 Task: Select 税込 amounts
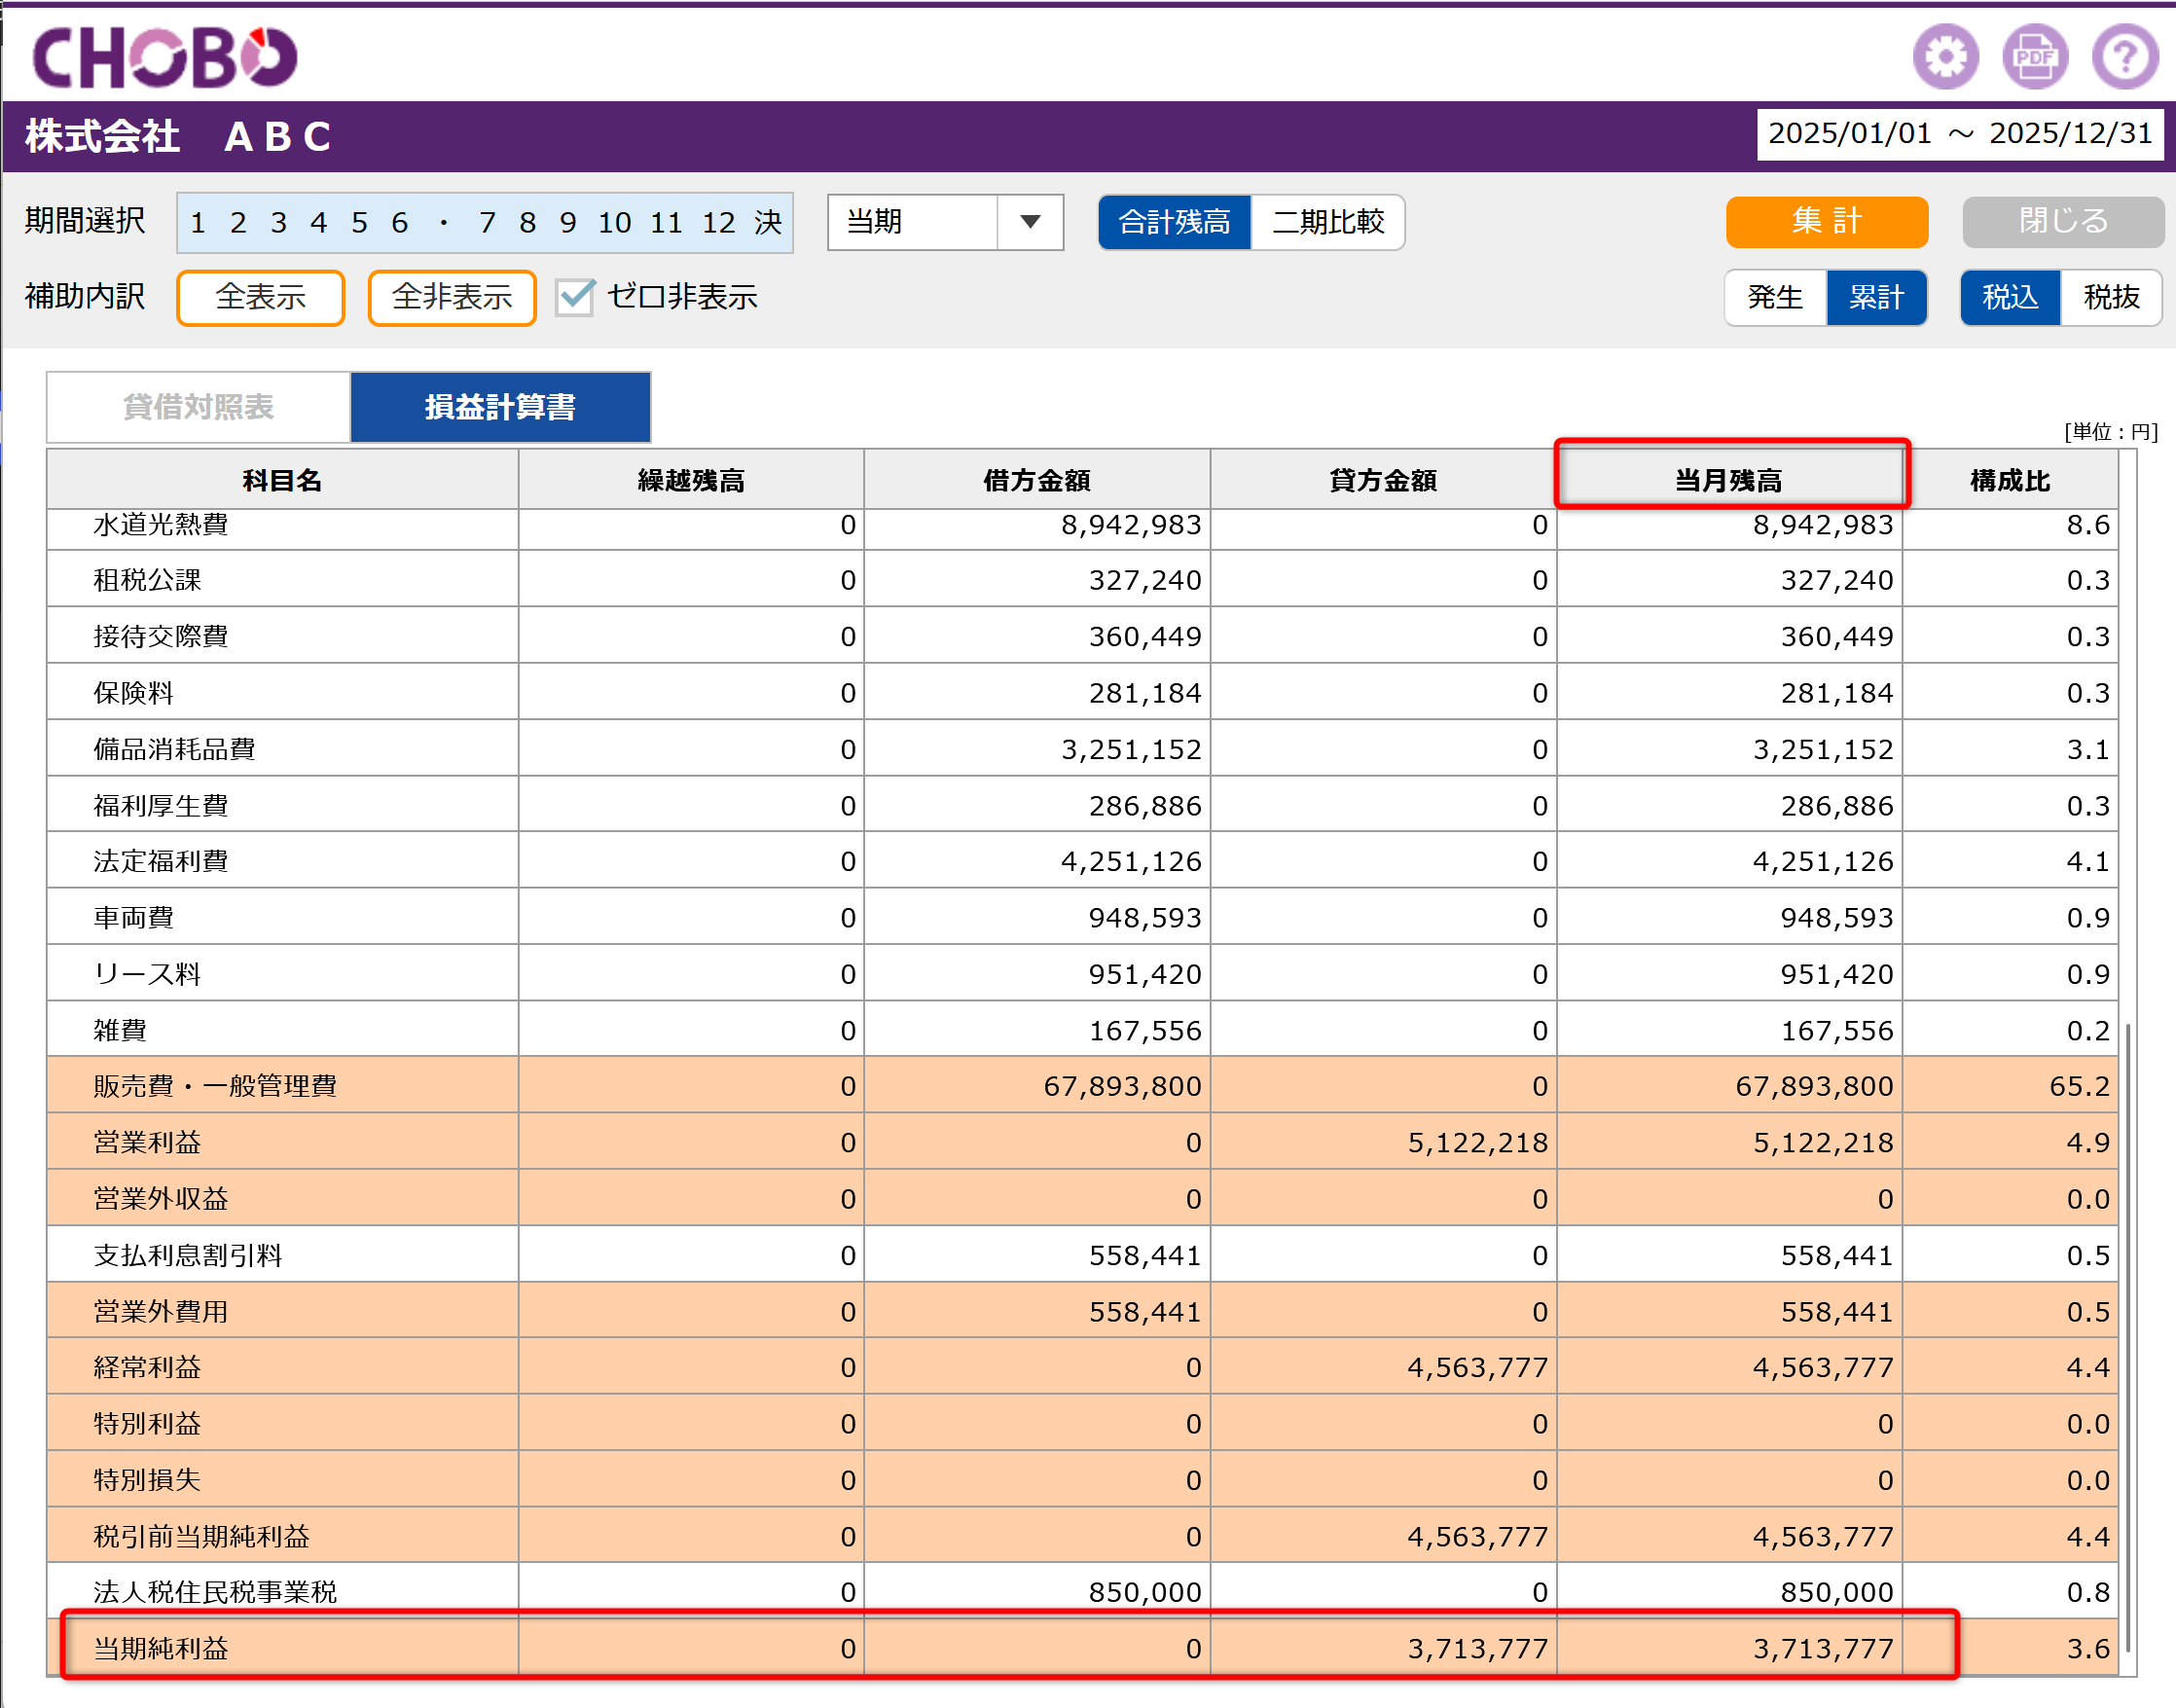pos(2010,297)
